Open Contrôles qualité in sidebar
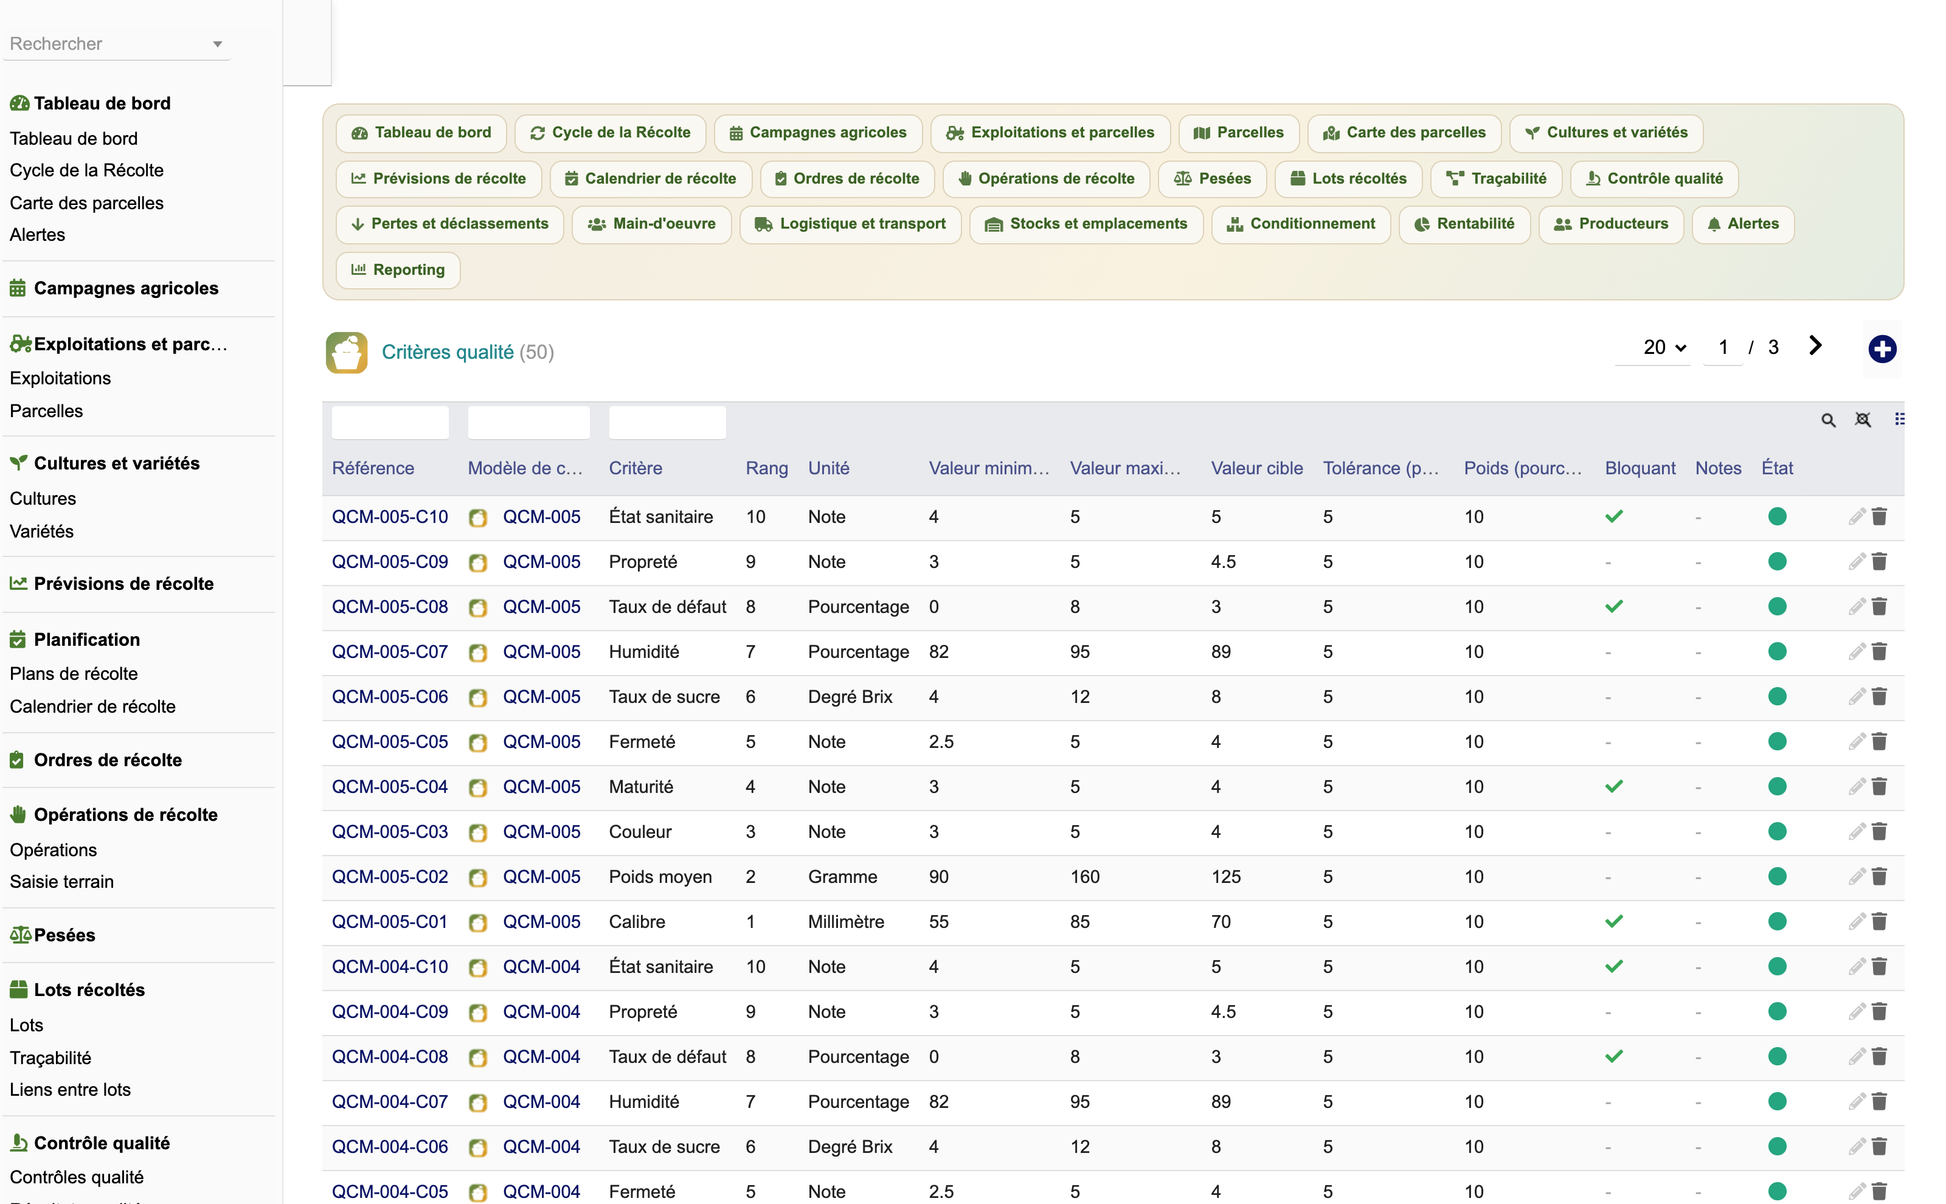Image resolution: width=1946 pixels, height=1204 pixels. 76,1177
